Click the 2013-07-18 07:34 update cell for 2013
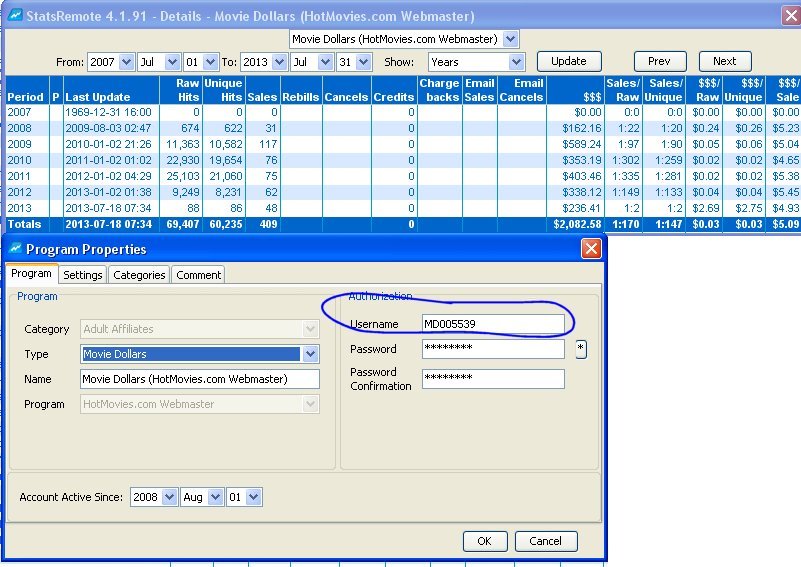The width and height of the screenshot is (801, 567). 108,208
